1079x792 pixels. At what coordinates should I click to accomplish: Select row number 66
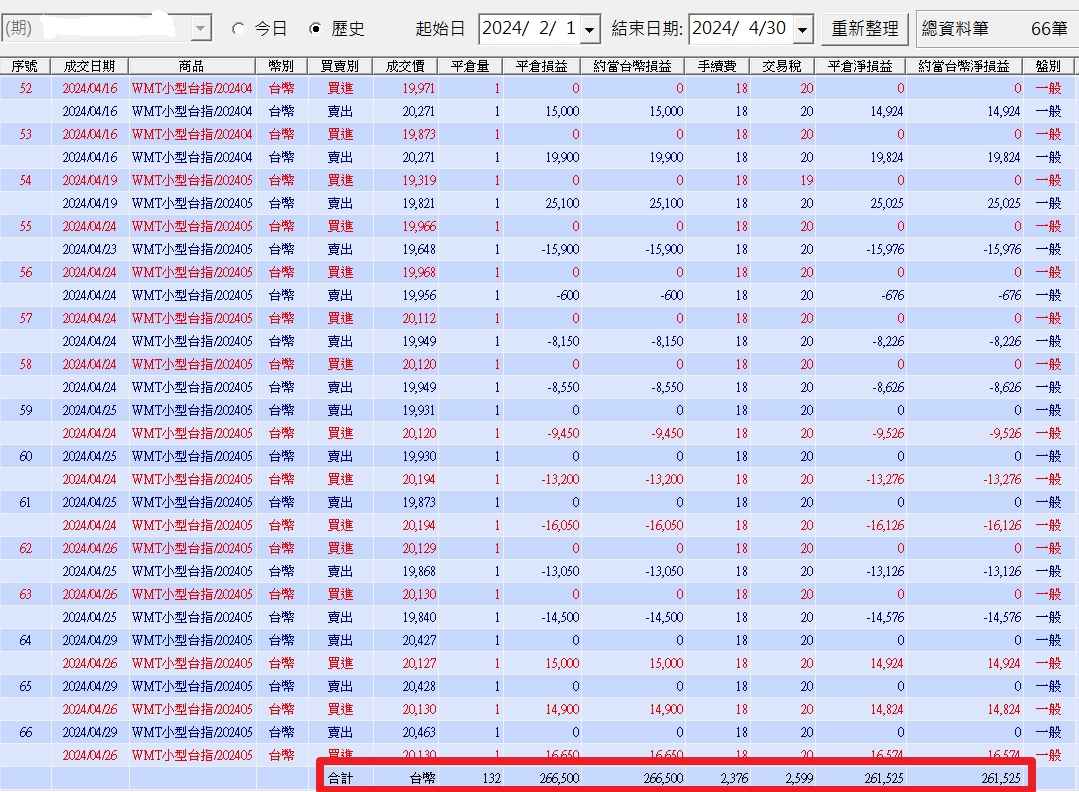click(25, 733)
